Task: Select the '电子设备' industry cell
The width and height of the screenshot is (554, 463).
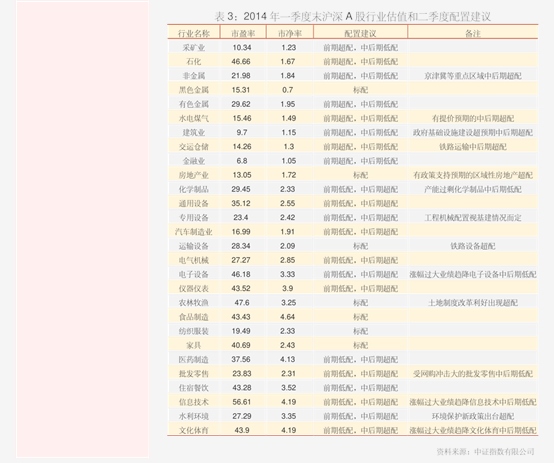Action: click(x=194, y=274)
